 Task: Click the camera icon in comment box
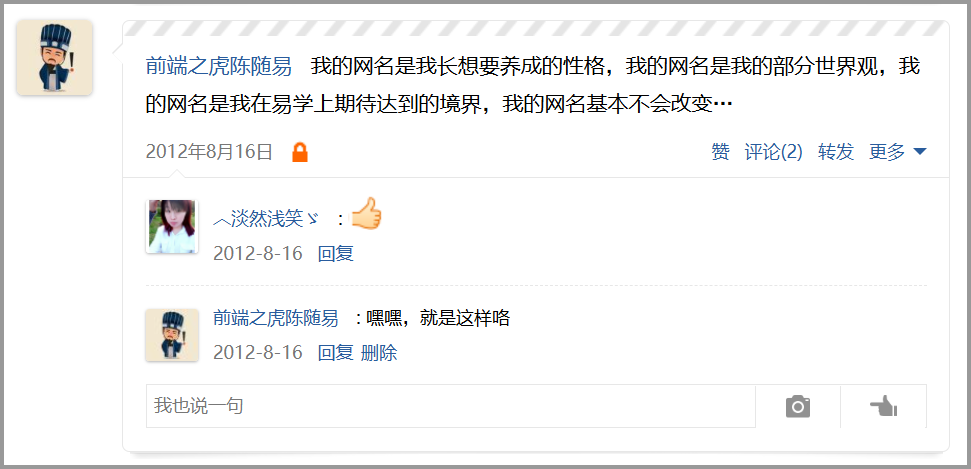[798, 406]
